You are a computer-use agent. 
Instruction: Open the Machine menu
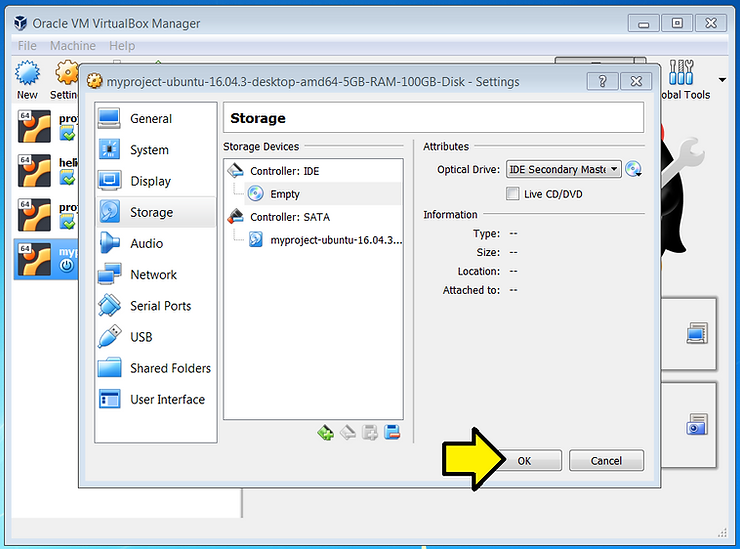pyautogui.click(x=73, y=46)
